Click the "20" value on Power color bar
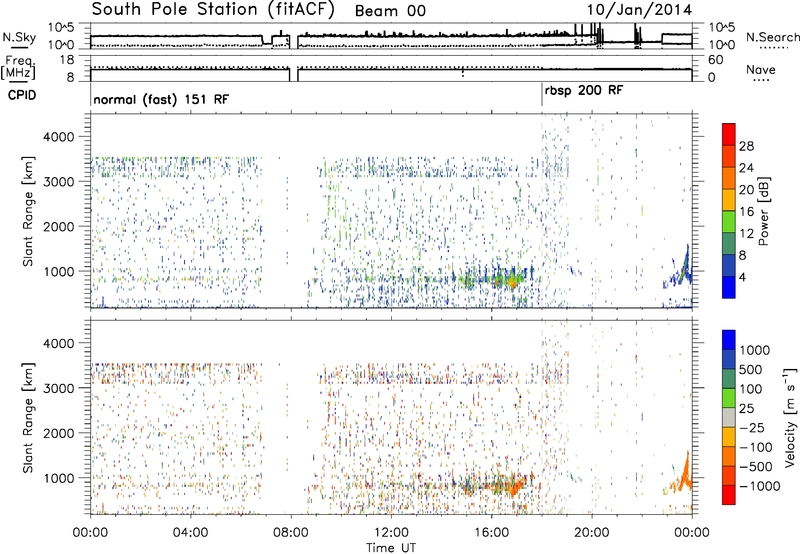Screen dimensions: 800x554 click(x=746, y=190)
